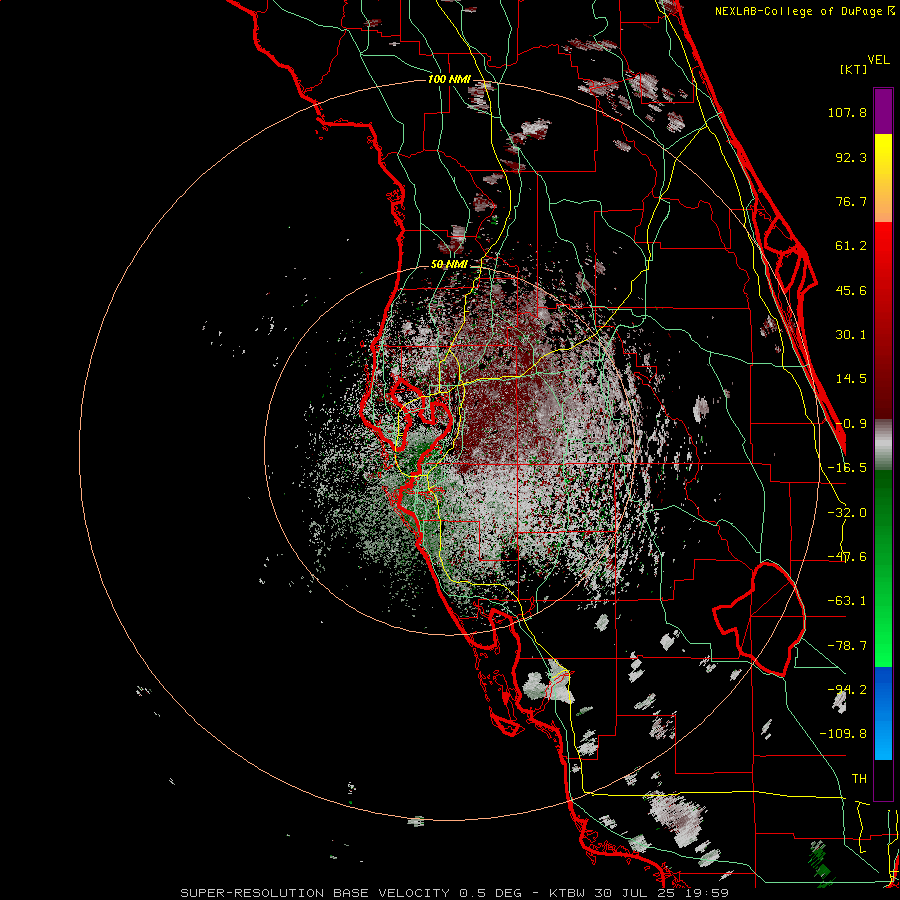
Task: Click the blue color bar segment
Action: click(883, 713)
